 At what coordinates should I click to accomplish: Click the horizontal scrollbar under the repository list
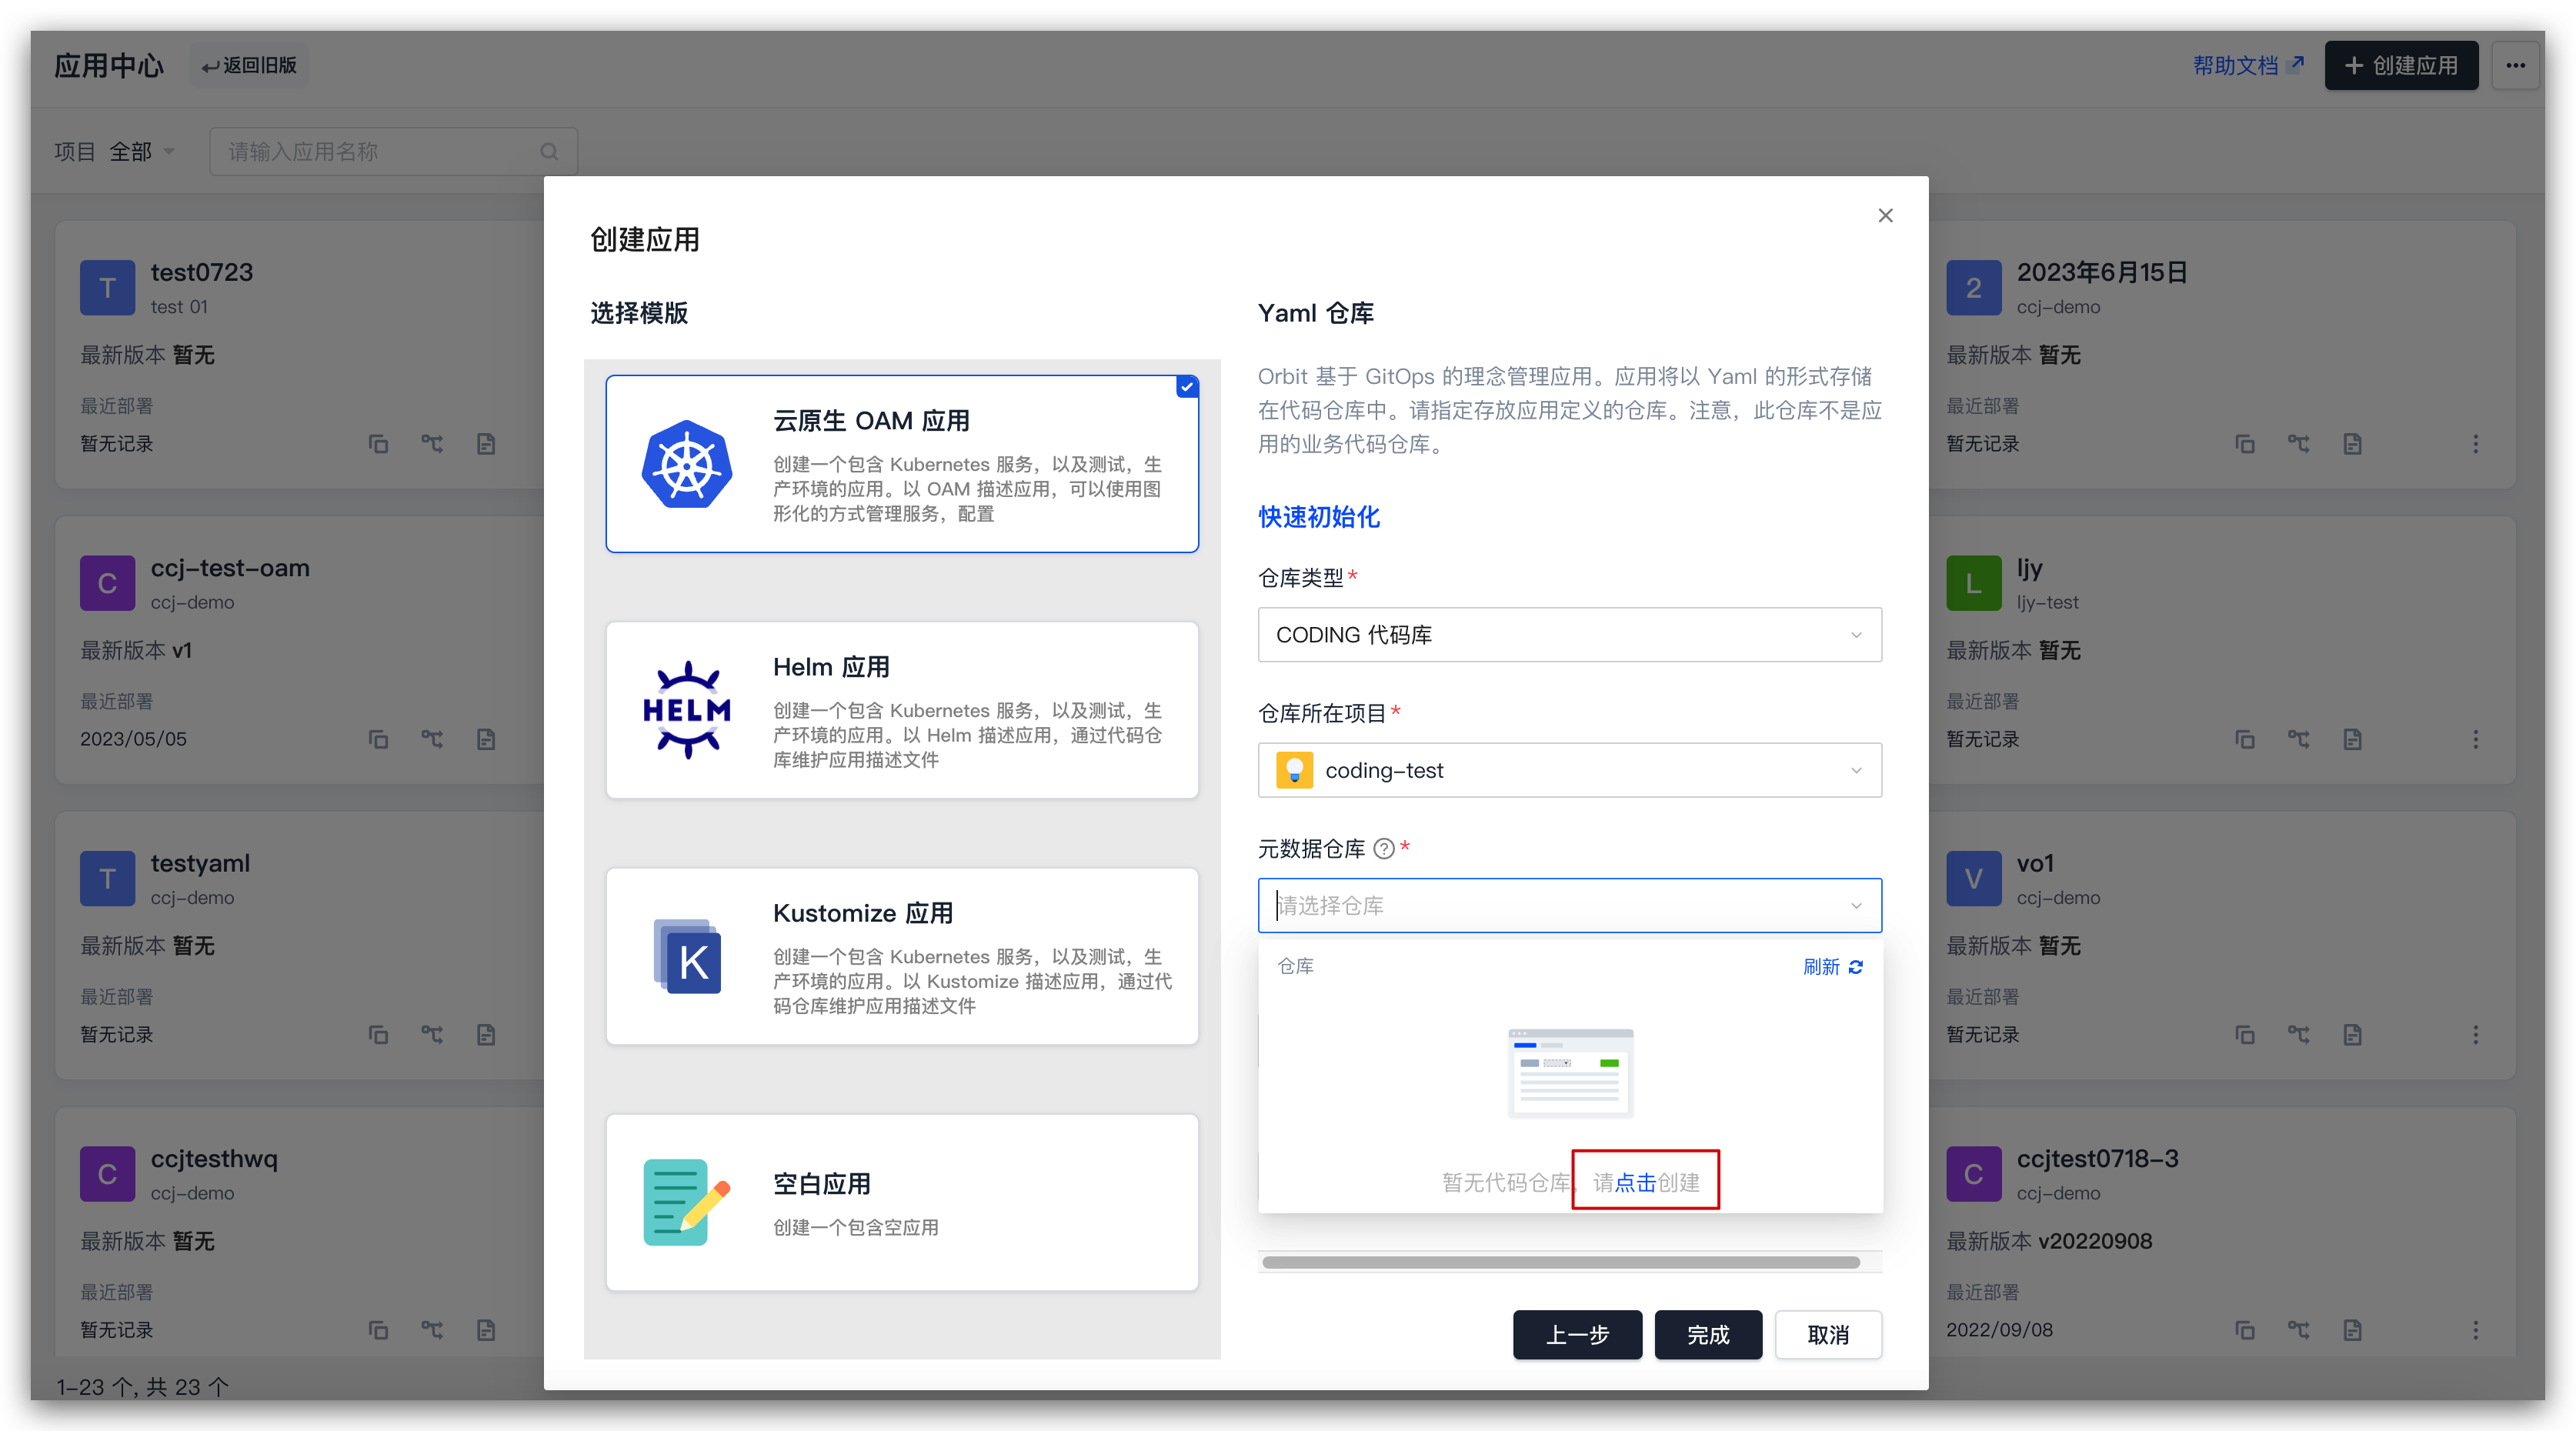tap(1560, 1262)
